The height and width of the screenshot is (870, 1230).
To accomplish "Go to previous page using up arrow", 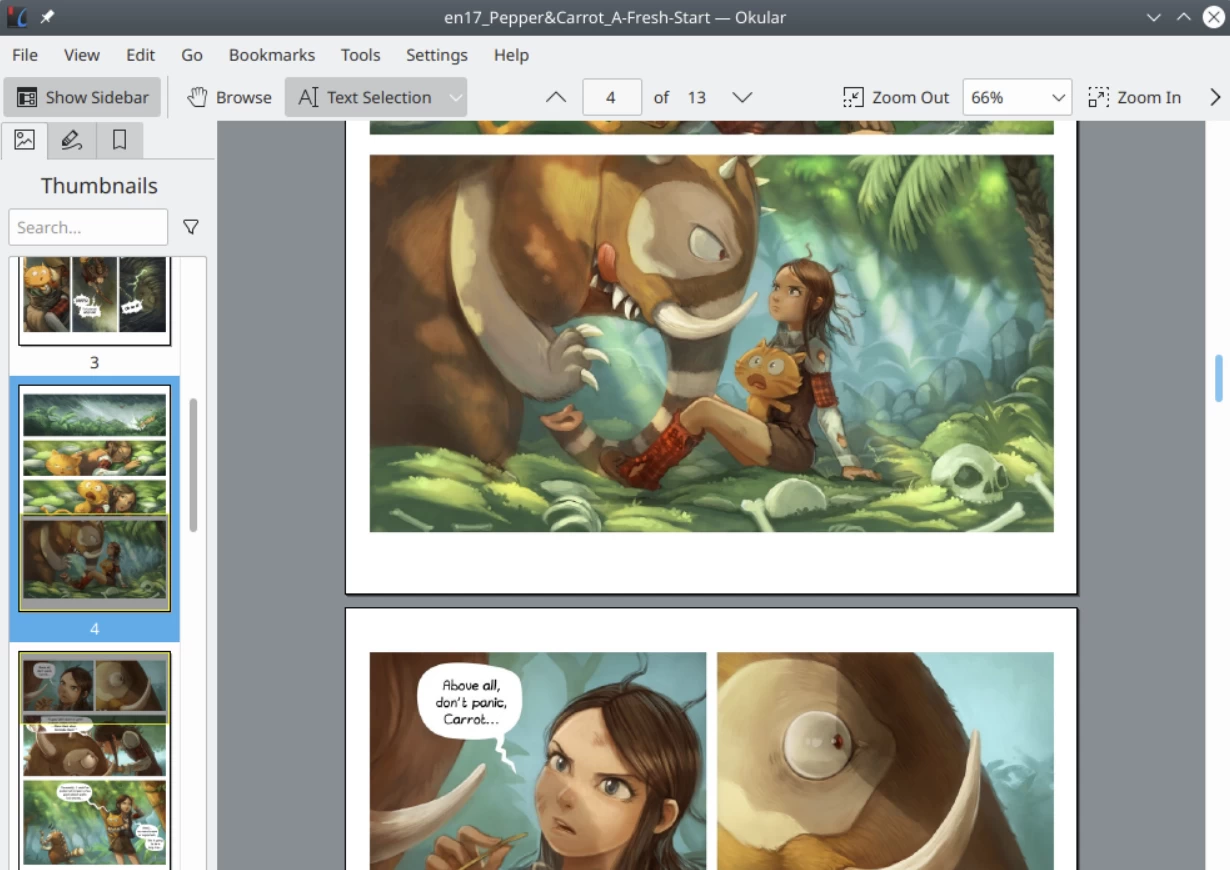I will pos(556,97).
